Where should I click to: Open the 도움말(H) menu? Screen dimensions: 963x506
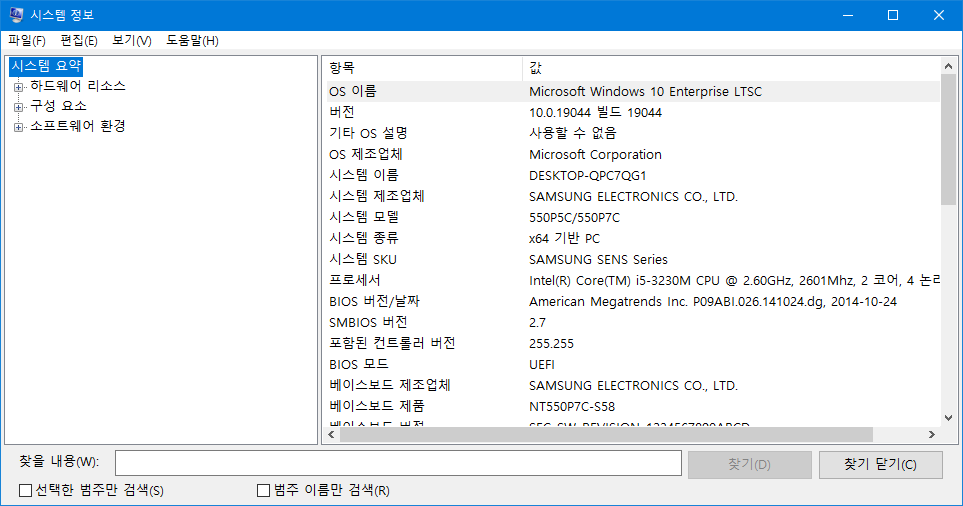[x=192, y=41]
